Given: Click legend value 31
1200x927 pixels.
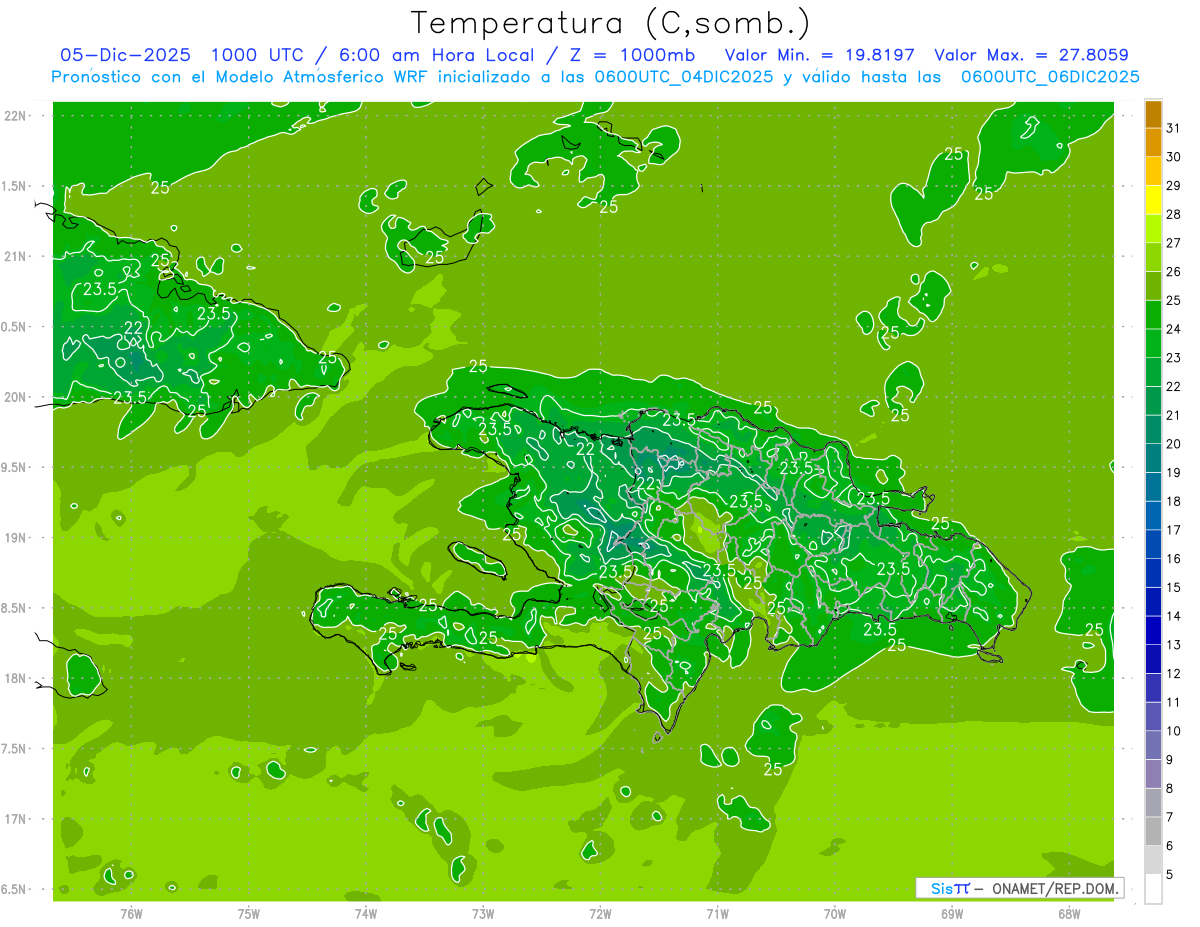Looking at the screenshot, I should click(x=1173, y=128).
